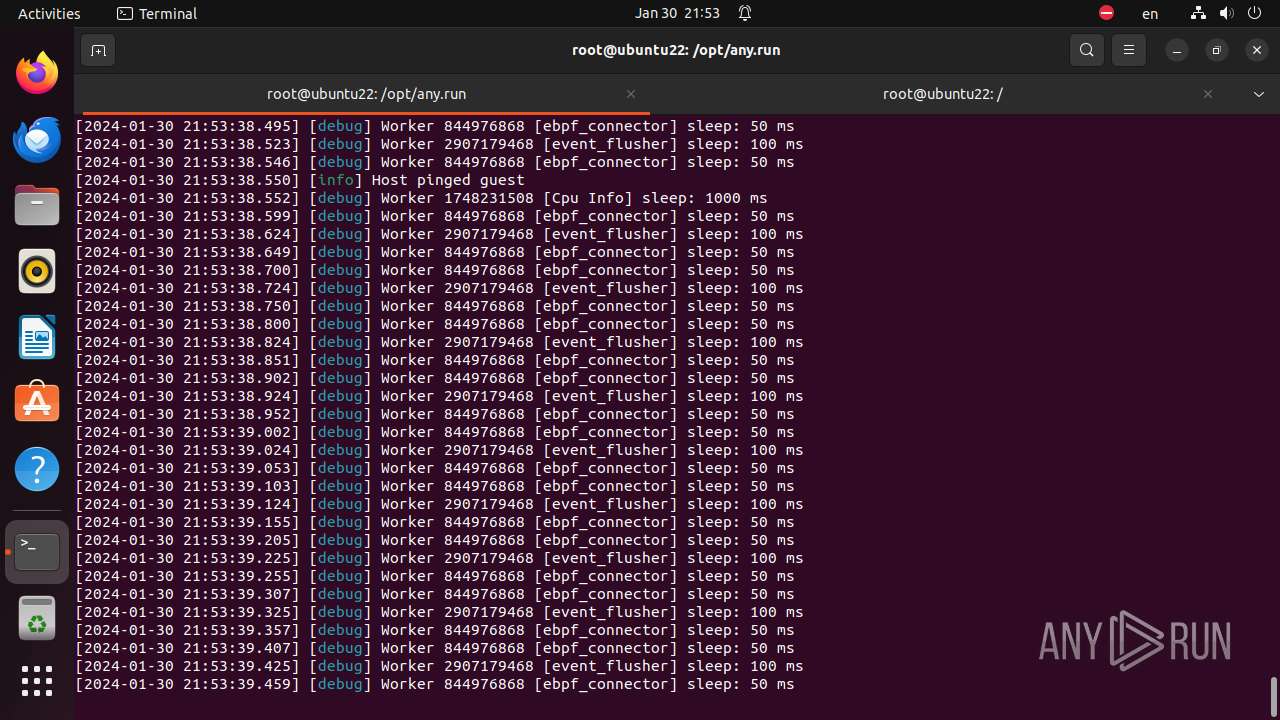This screenshot has height=720, width=1280.
Task: Click the '[Cpu Info] sleep: 1000 ms' line
Action: click(421, 198)
